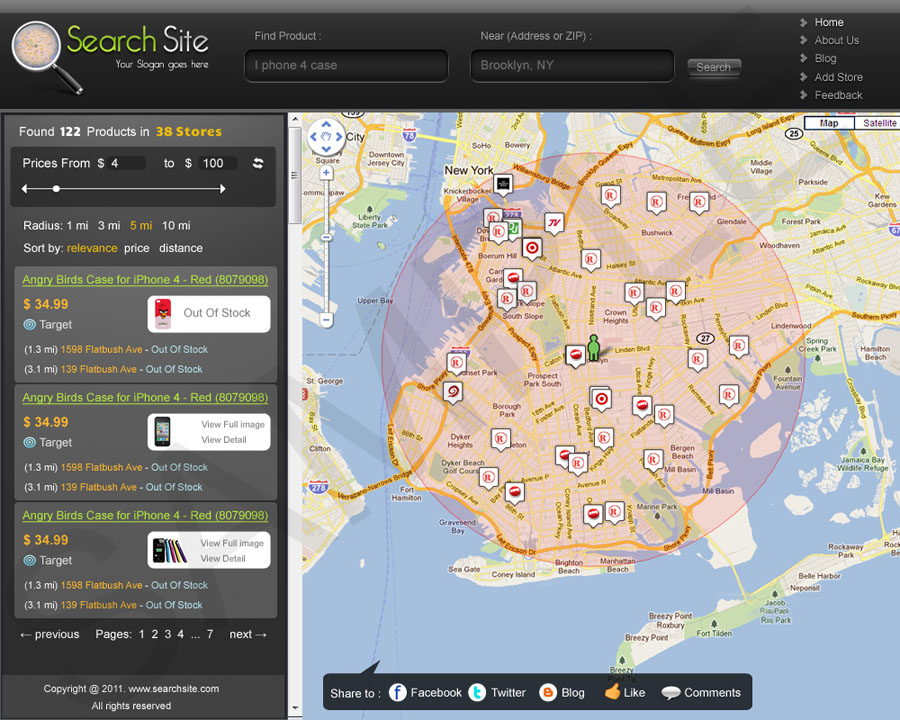The width and height of the screenshot is (900, 720).
Task: Click the right arrow end of price slider
Action: (223, 188)
